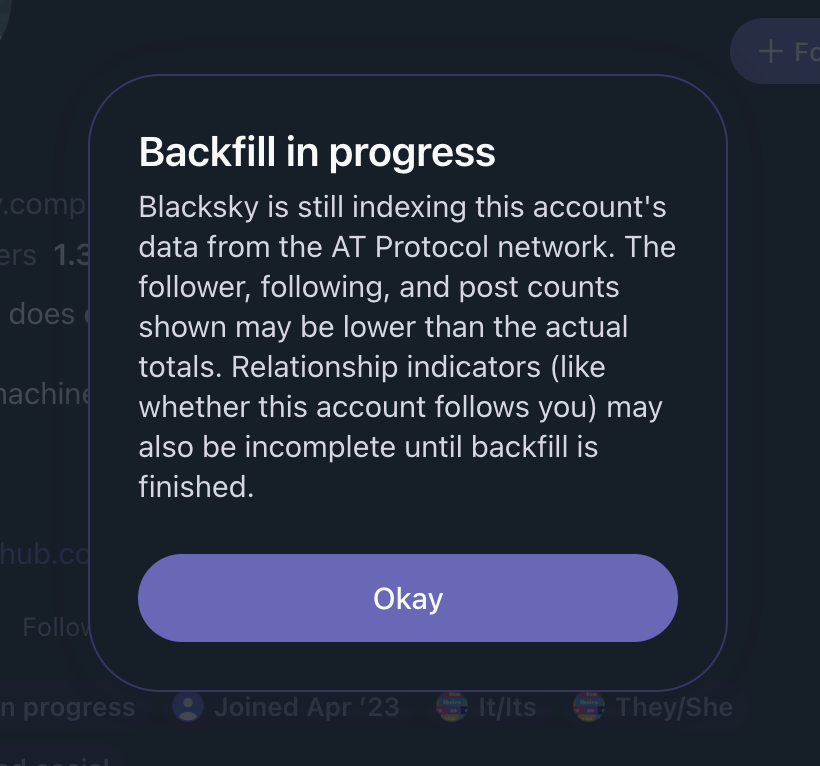The height and width of the screenshot is (766, 820).
Task: Click the person icon beside Joined Apr '23
Action: 187,707
